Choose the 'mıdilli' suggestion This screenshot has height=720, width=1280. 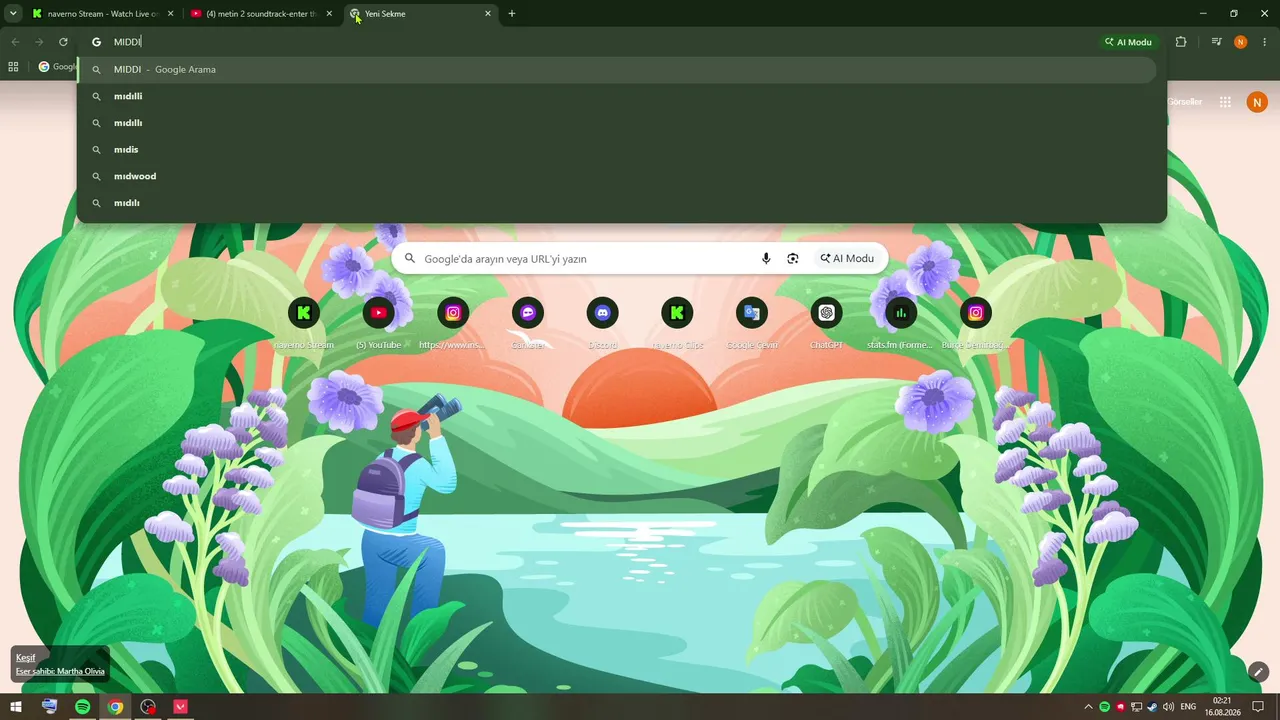pyautogui.click(x=617, y=96)
